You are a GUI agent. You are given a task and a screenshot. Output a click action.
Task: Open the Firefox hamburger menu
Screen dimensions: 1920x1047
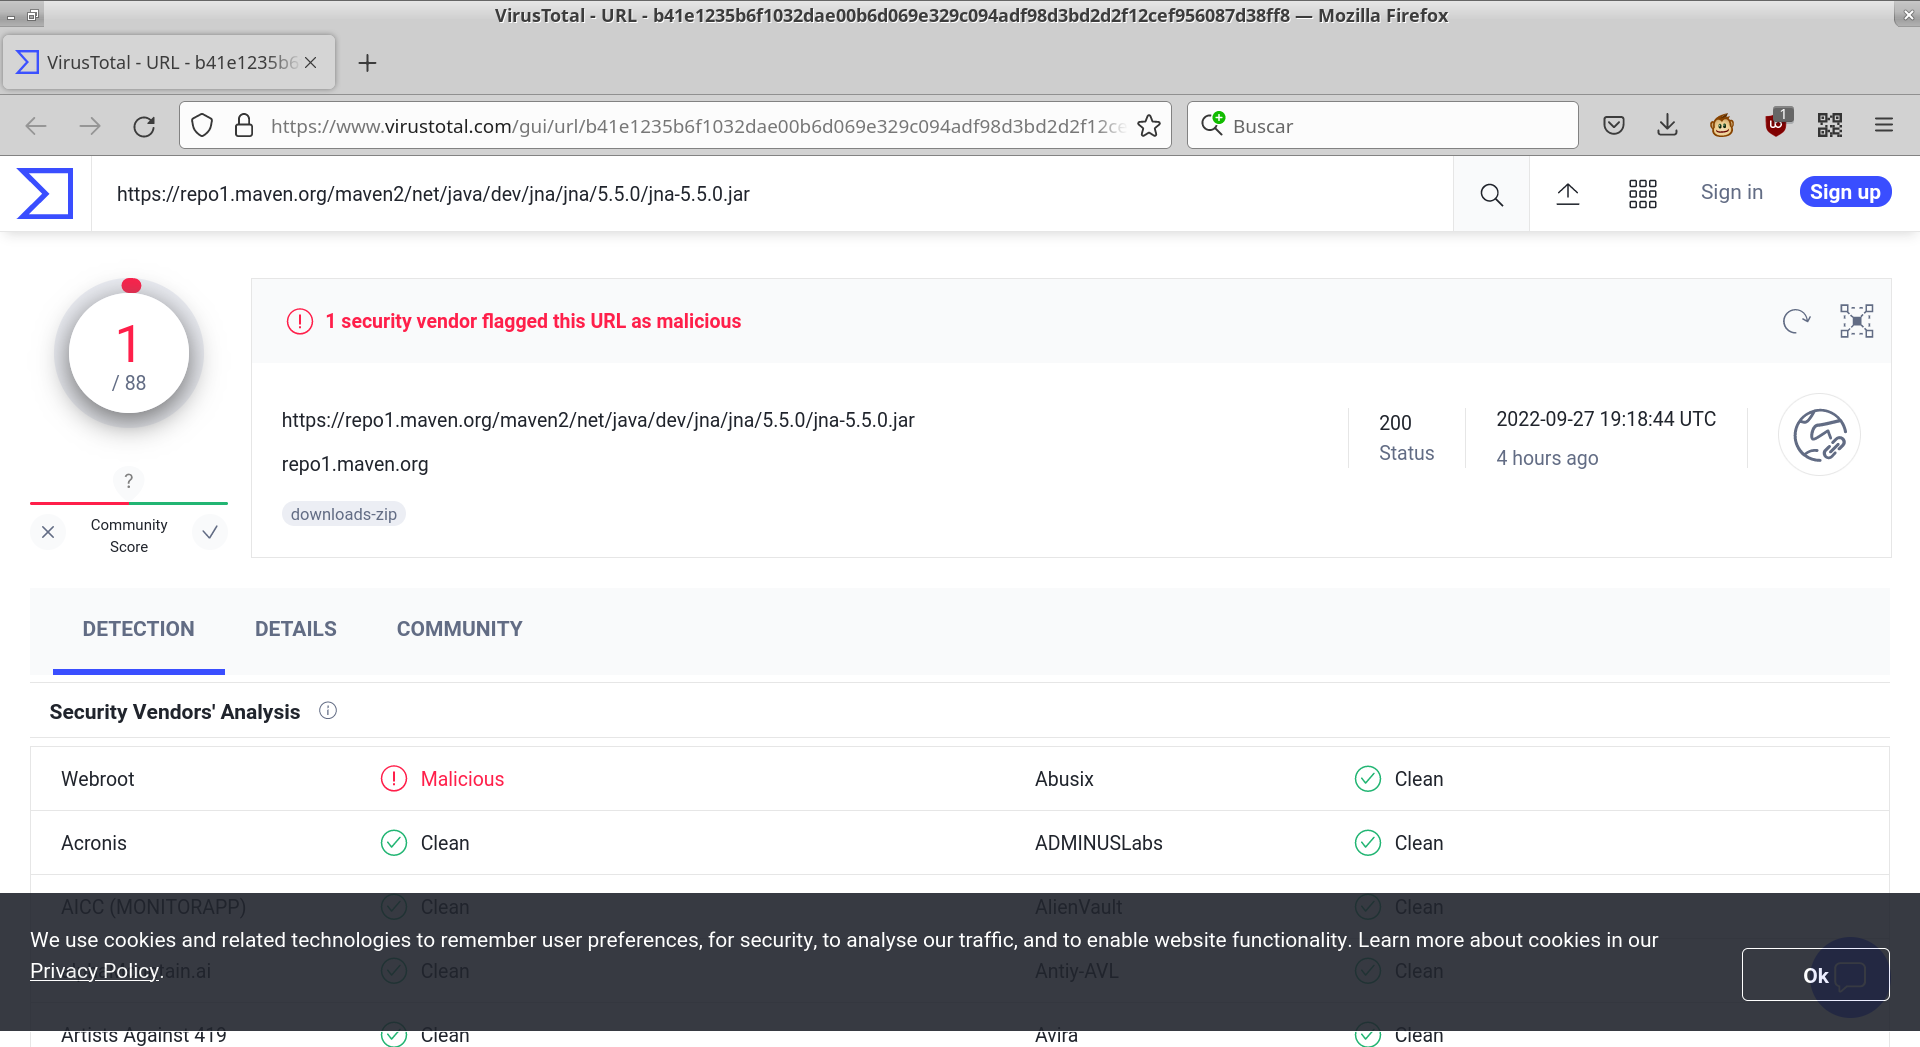pyautogui.click(x=1884, y=125)
